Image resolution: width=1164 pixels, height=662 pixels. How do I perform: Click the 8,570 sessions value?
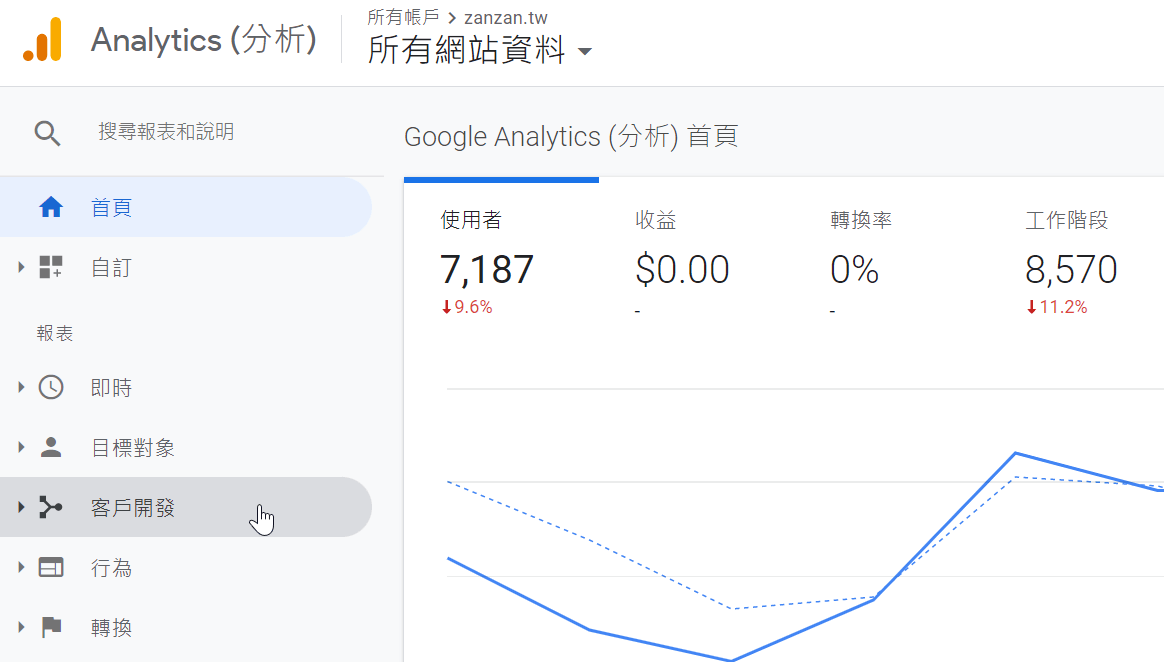(1071, 269)
